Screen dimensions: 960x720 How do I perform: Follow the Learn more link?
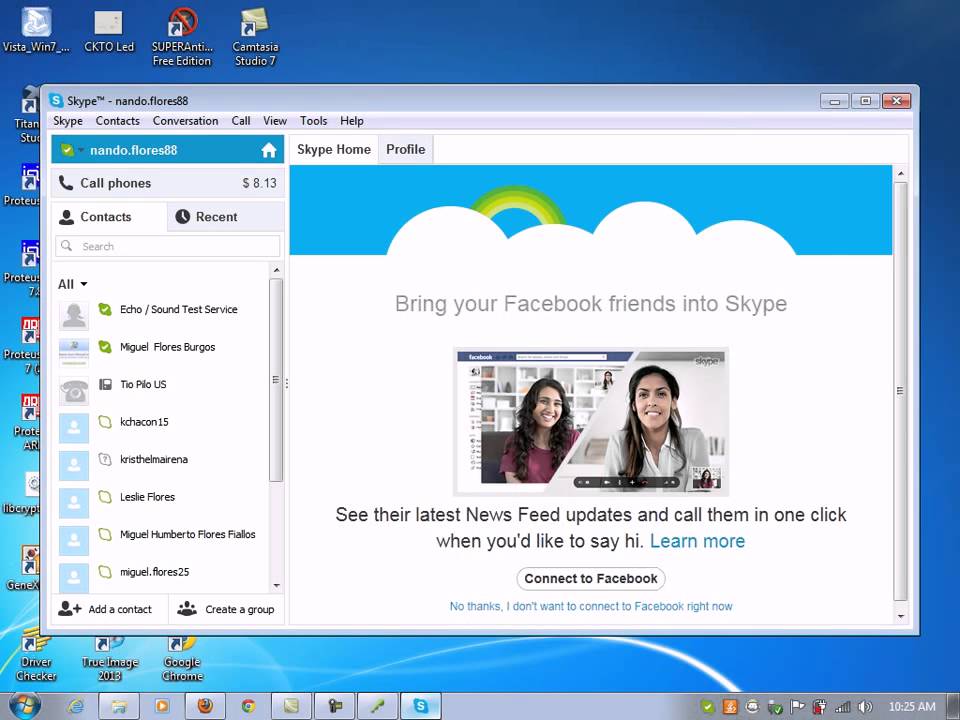697,541
